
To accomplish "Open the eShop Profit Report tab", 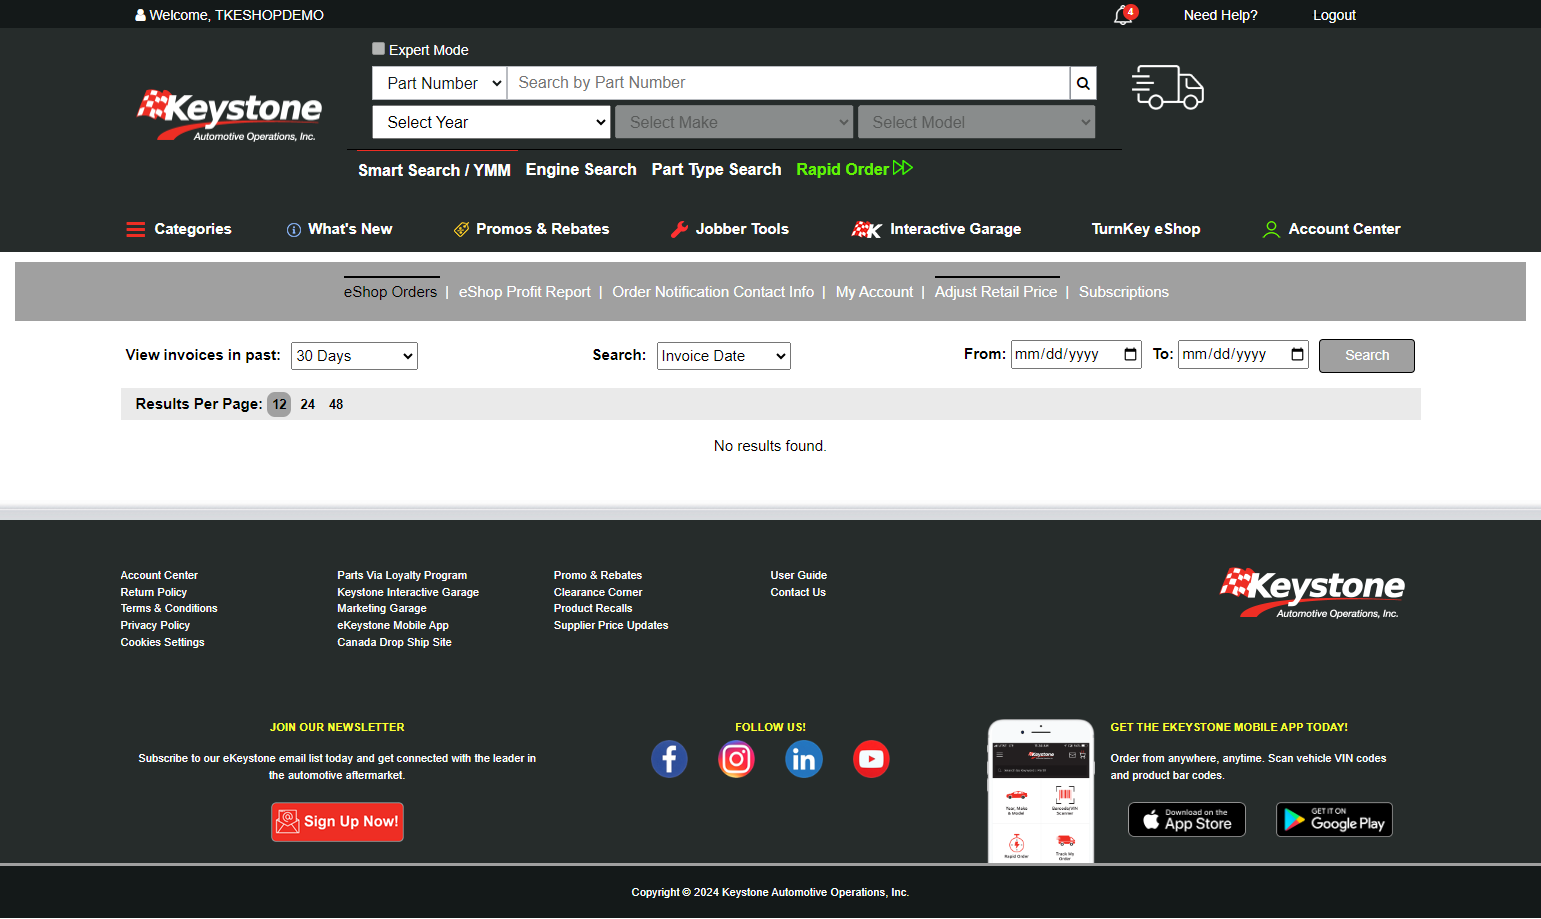I will click(525, 292).
